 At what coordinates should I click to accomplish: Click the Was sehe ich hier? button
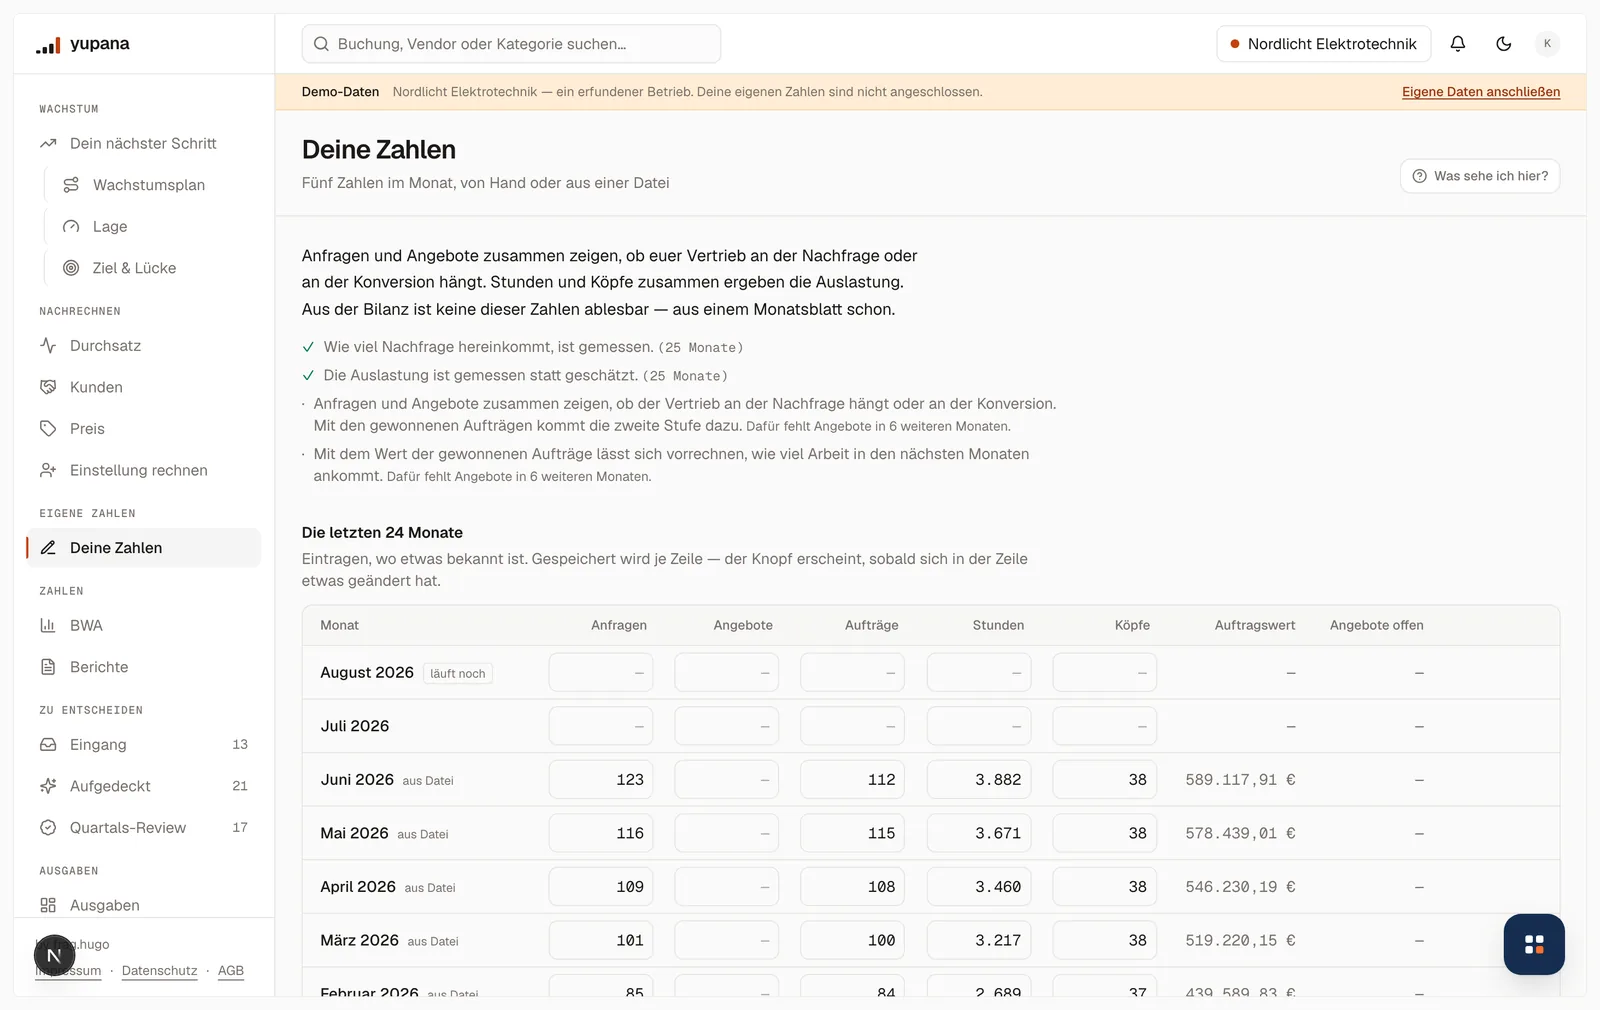[1480, 176]
